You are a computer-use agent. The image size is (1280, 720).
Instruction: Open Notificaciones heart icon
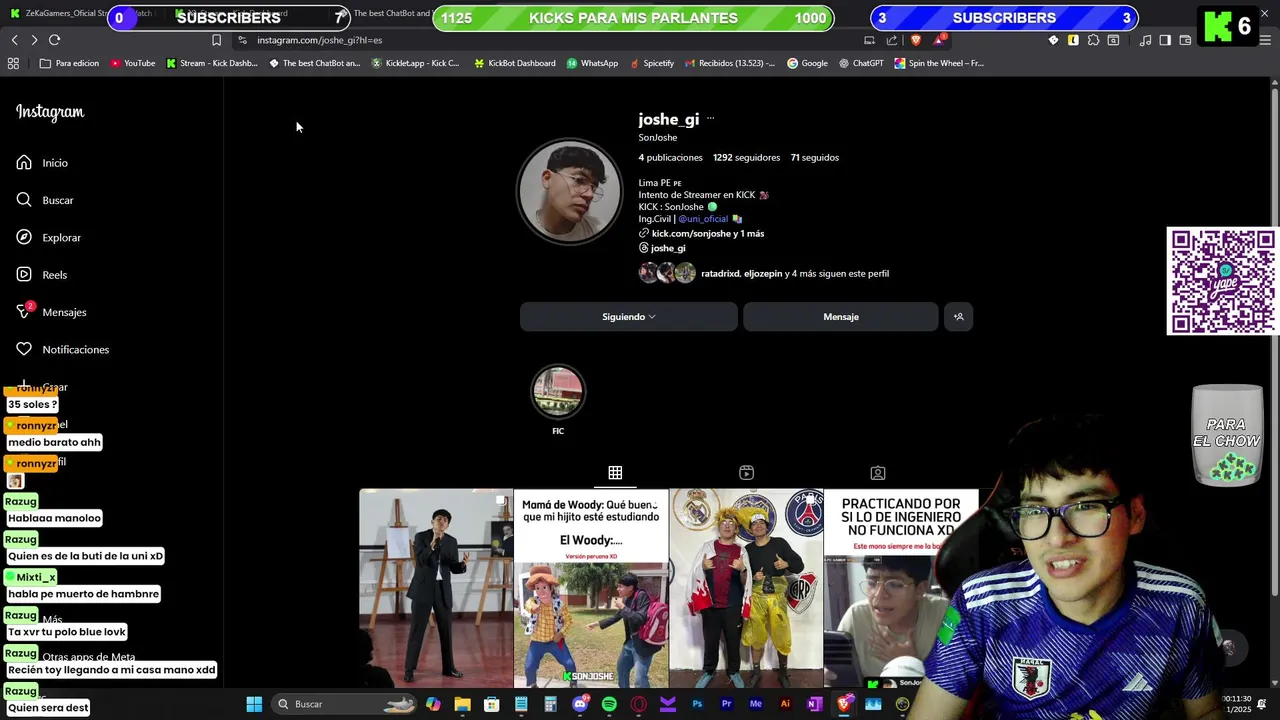24,349
